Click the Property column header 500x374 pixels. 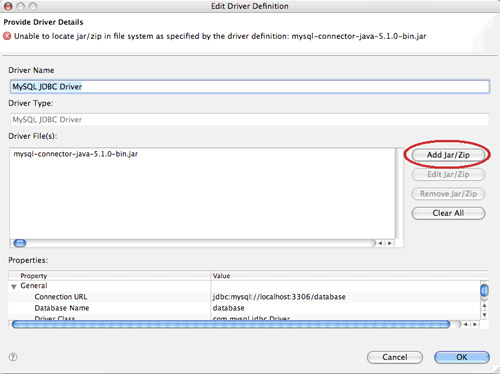(110, 276)
